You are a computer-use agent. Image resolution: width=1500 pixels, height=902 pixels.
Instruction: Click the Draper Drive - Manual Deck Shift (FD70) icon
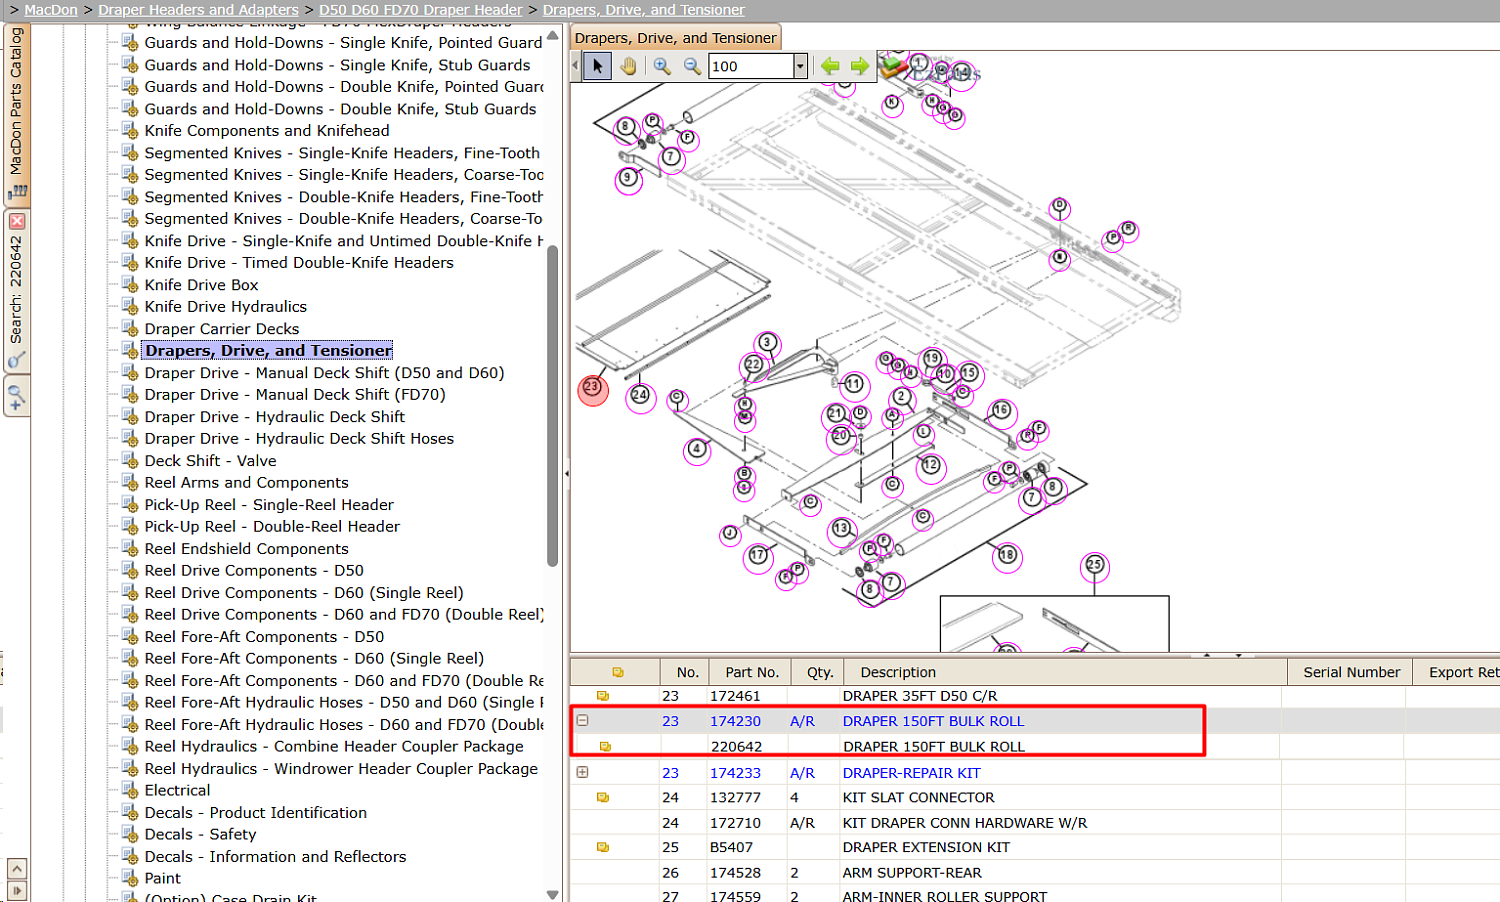(130, 394)
